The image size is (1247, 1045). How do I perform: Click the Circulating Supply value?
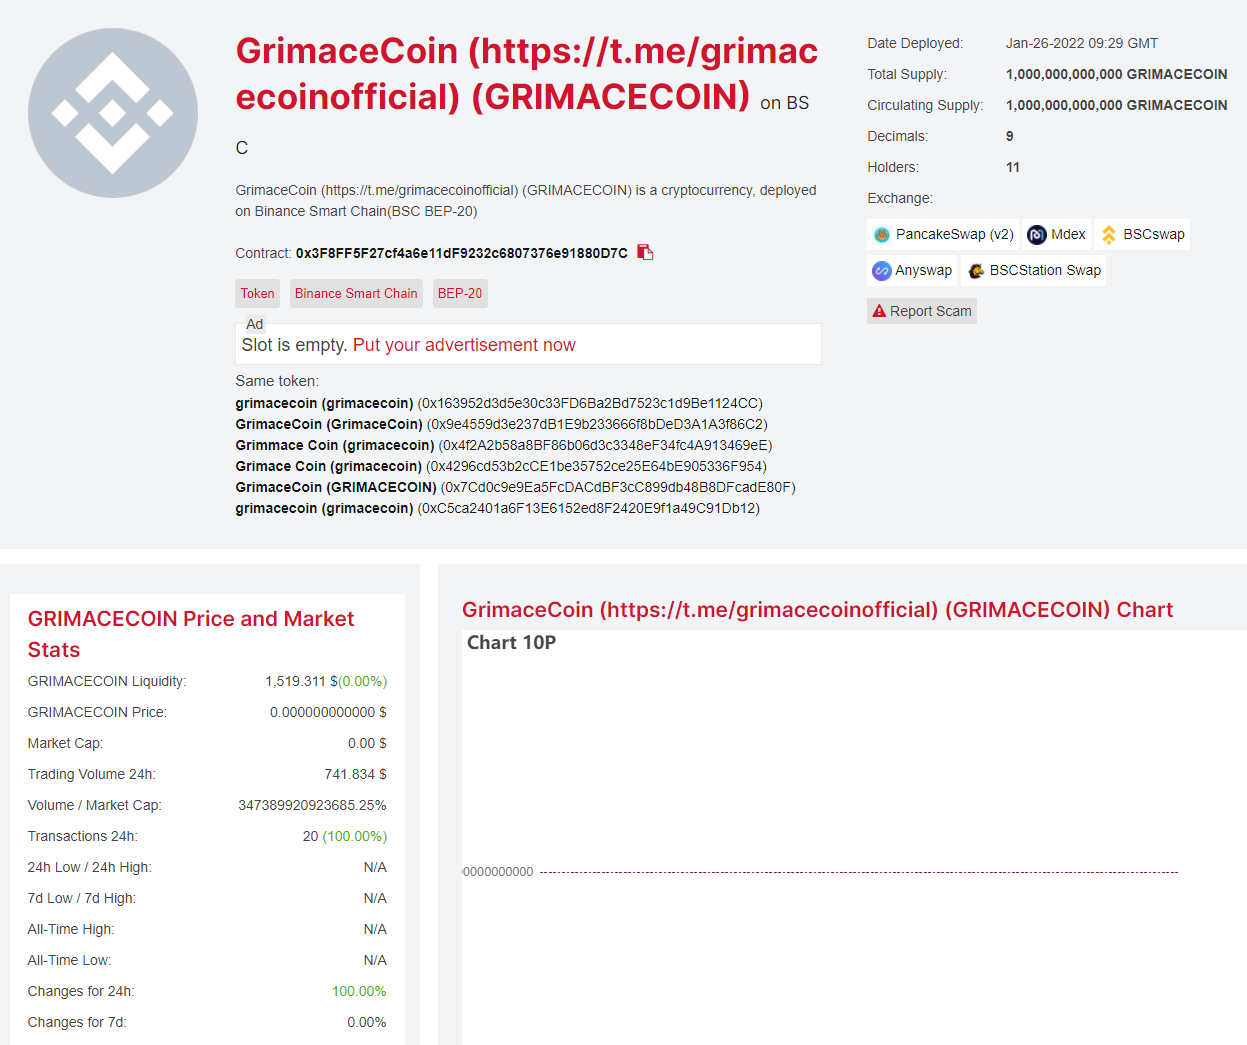[x=1116, y=105]
